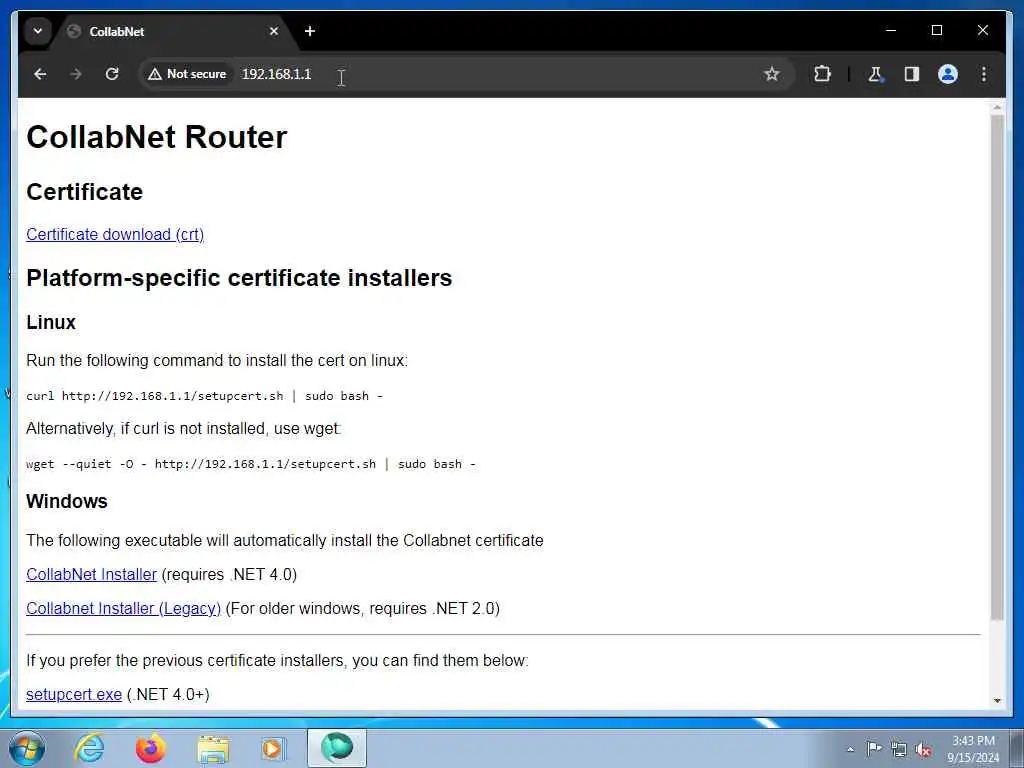
Task: Click the CollabNet Router heading
Action: click(x=157, y=137)
